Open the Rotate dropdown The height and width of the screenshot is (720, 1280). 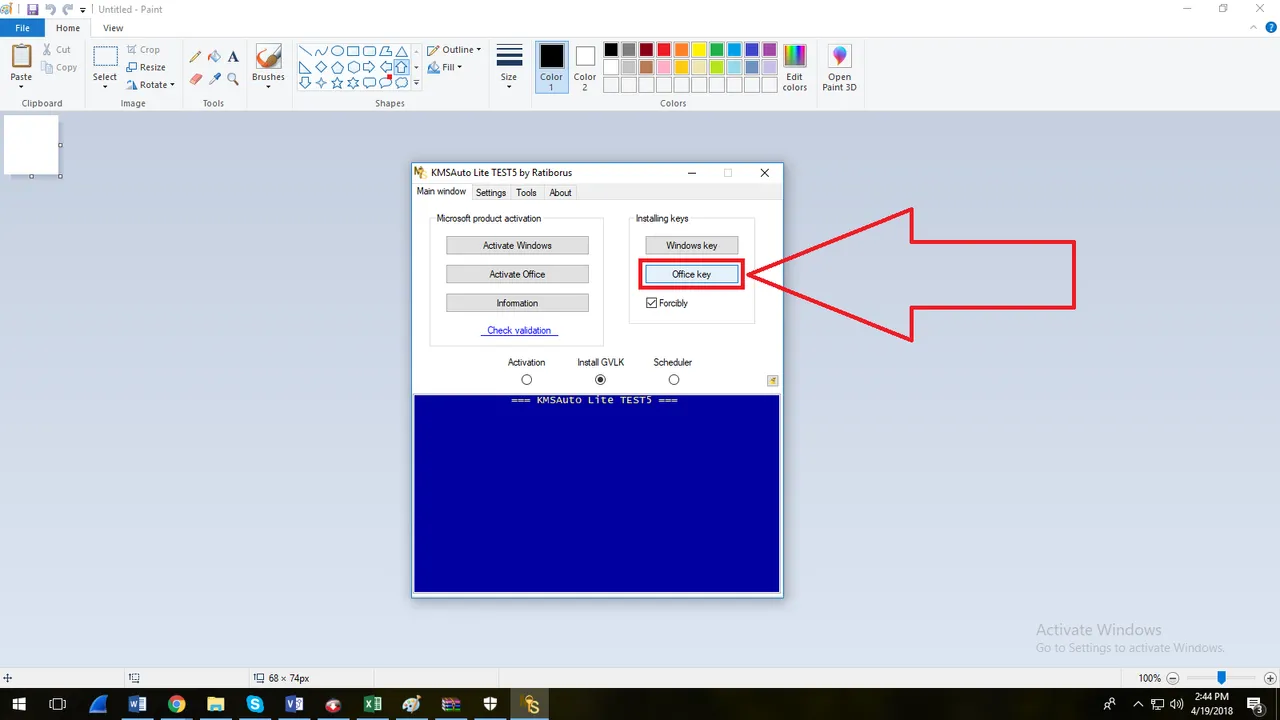coord(151,85)
